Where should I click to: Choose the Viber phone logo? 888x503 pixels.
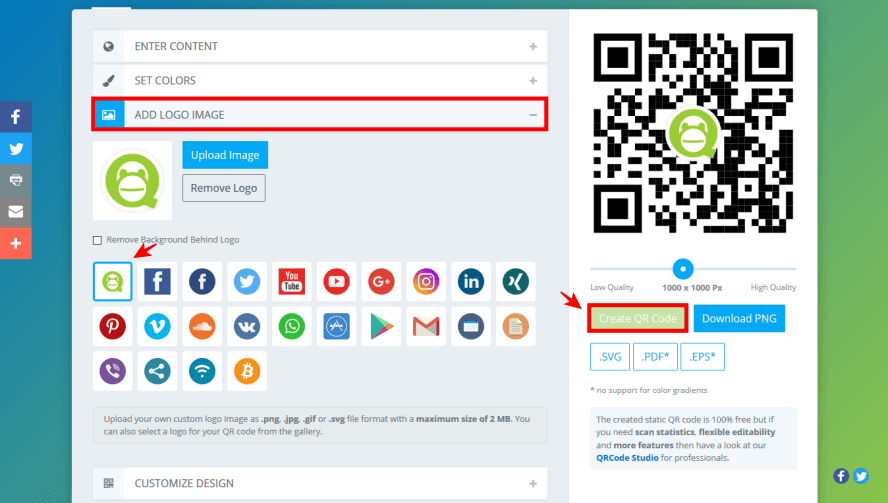tap(113, 371)
